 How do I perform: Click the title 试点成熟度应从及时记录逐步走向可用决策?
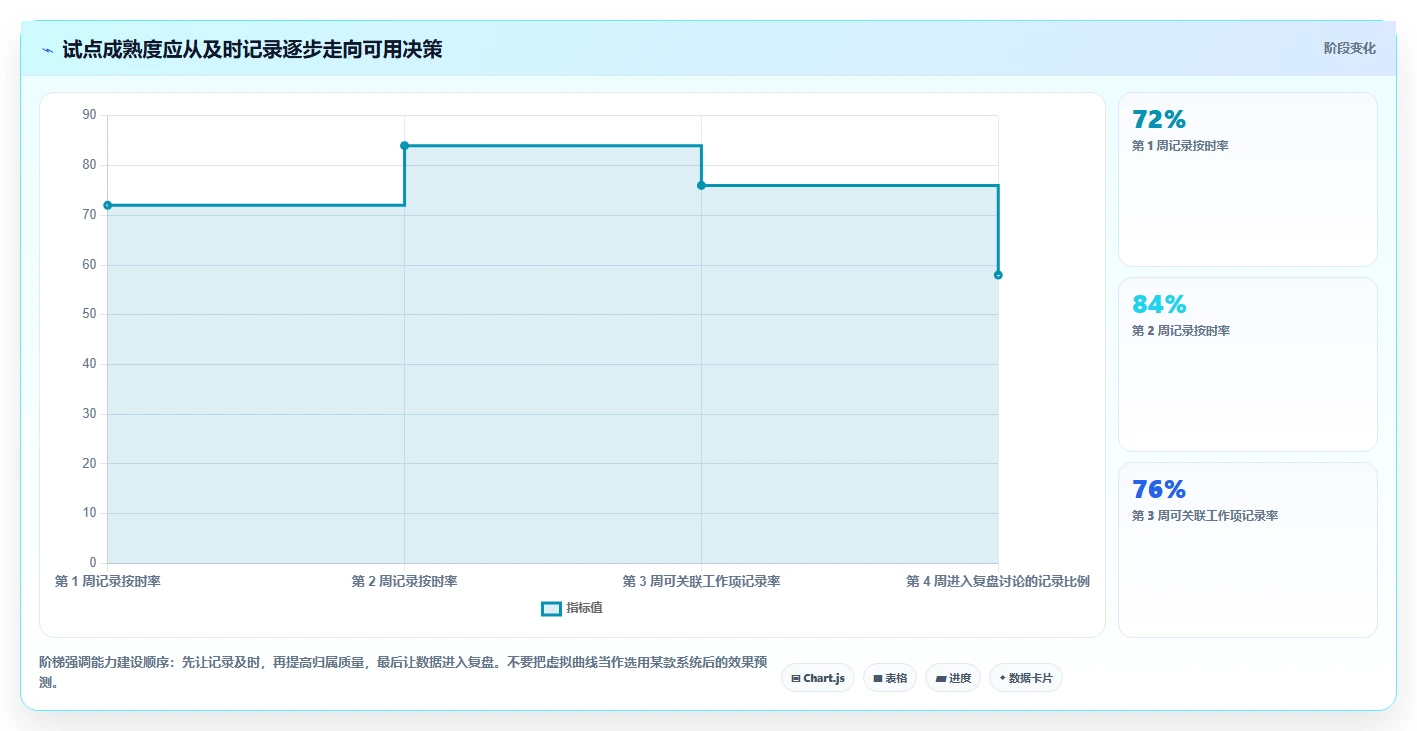252,49
